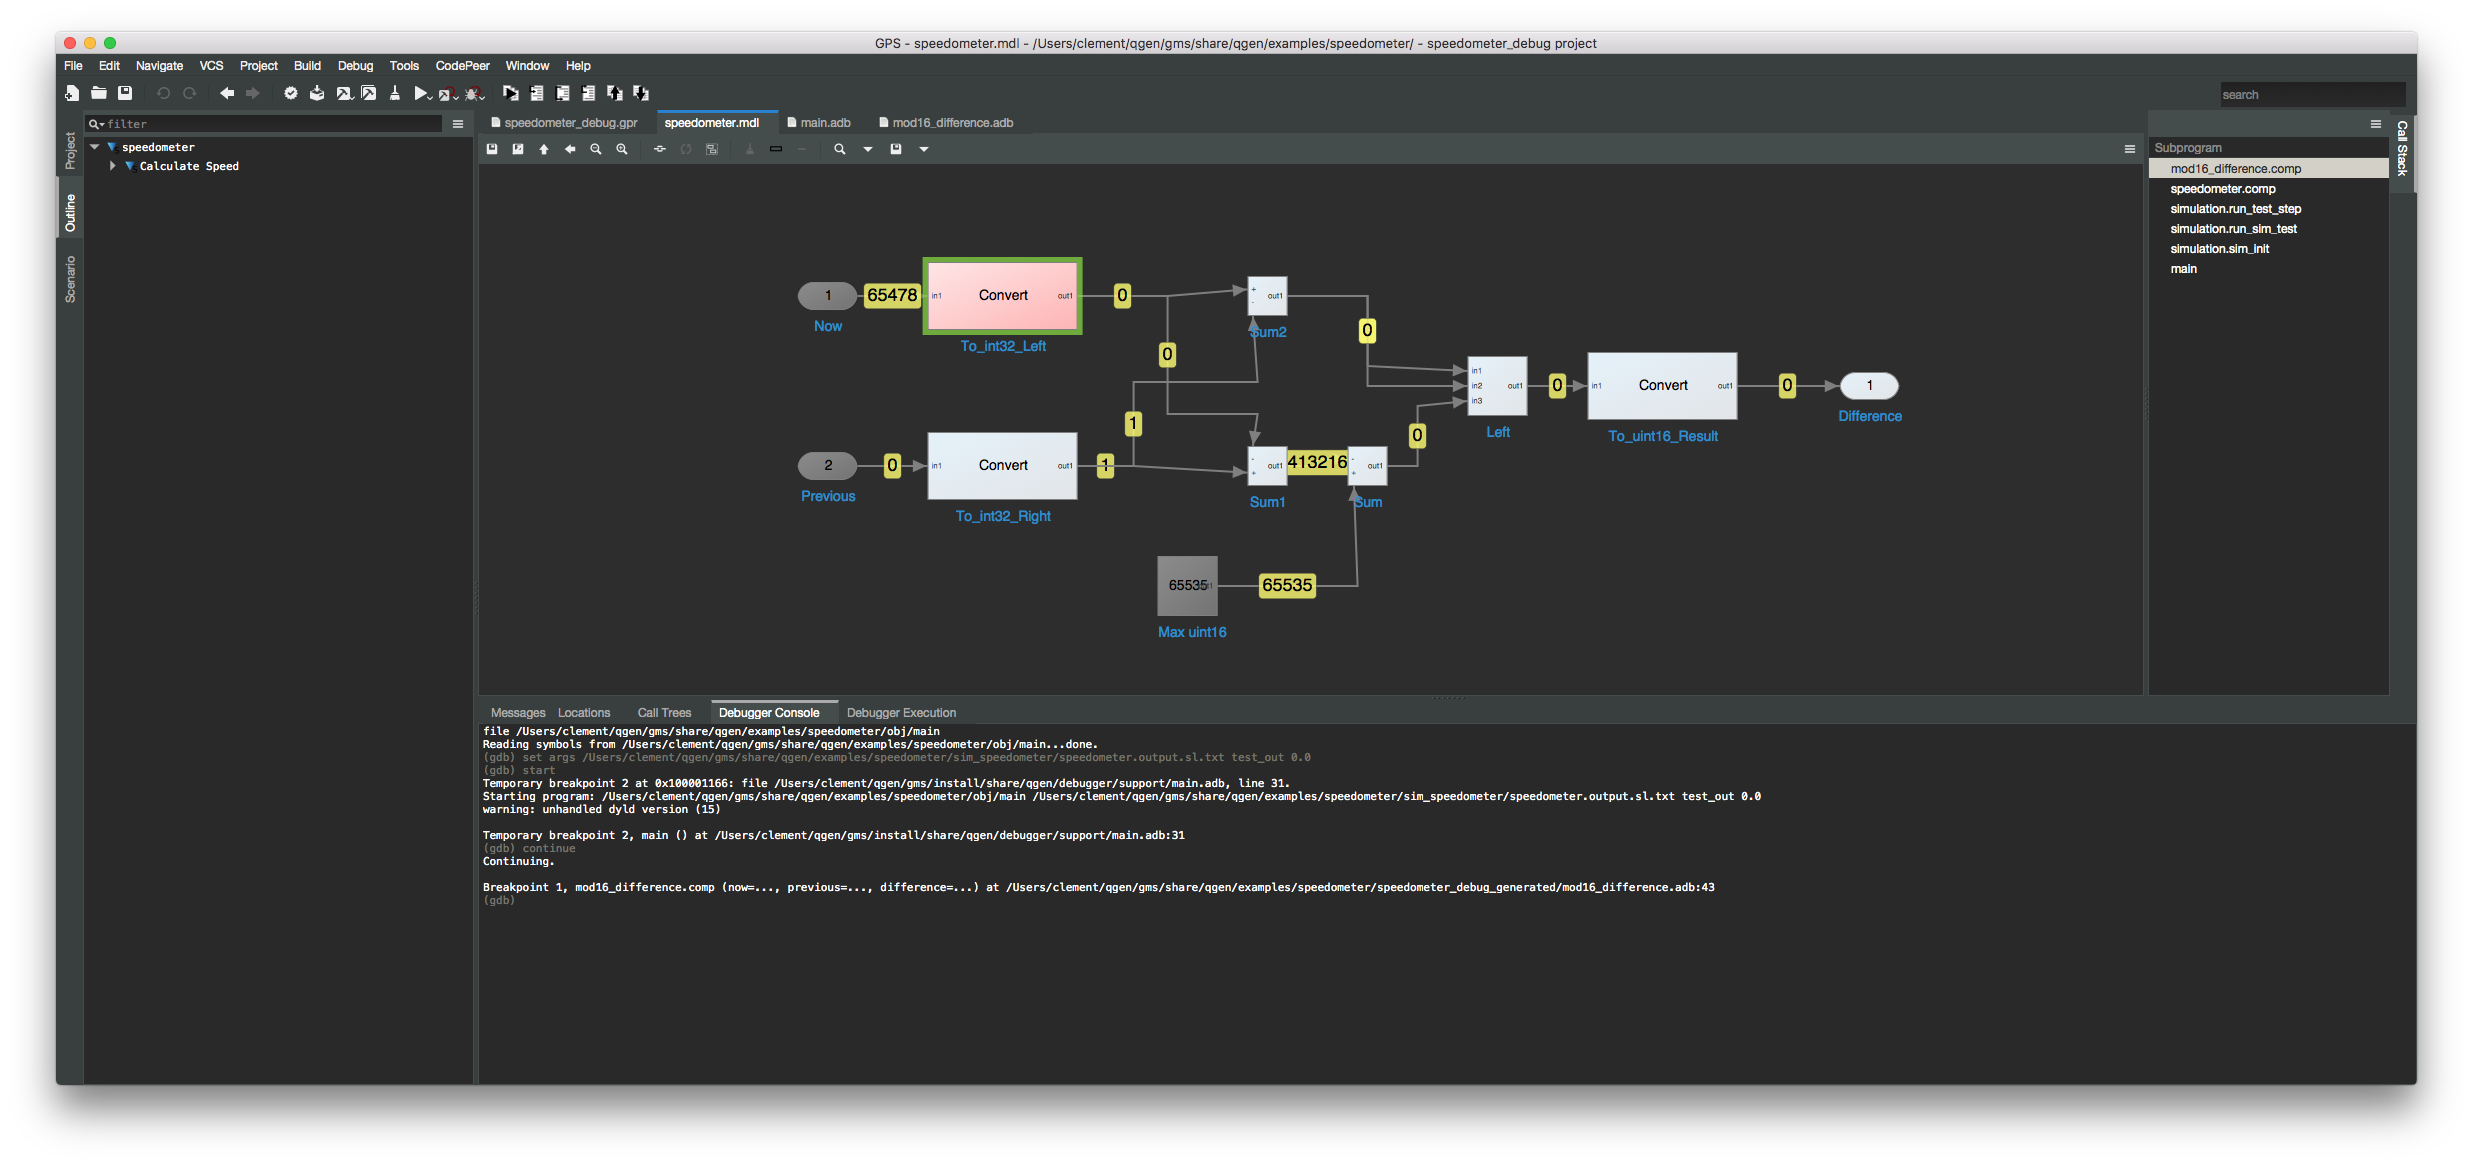This screenshot has width=2473, height=1165.
Task: Click the export diagram image icon
Action: pos(518,149)
